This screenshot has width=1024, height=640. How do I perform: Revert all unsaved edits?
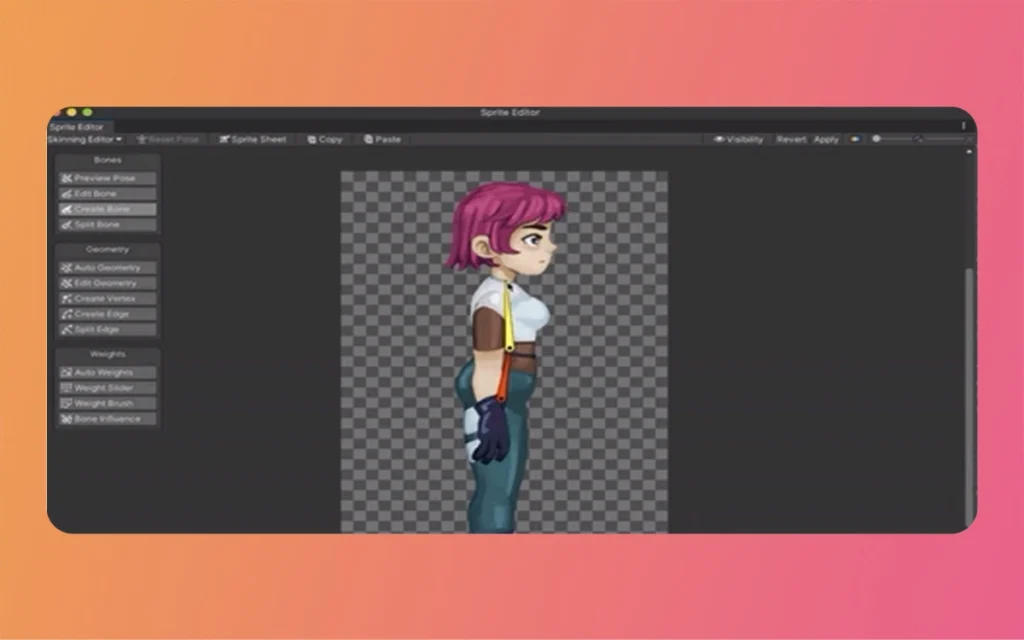click(791, 139)
